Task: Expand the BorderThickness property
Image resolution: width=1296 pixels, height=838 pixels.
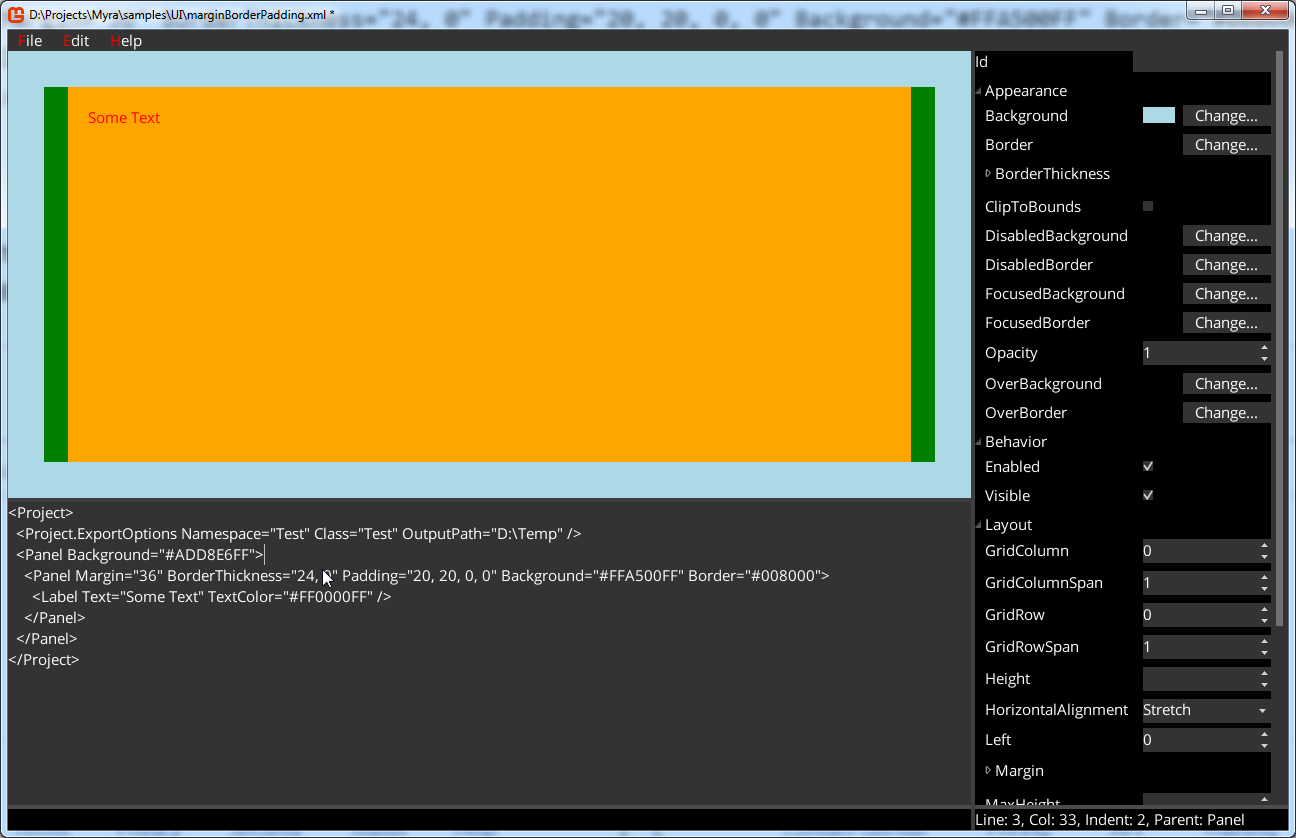Action: tap(989, 174)
